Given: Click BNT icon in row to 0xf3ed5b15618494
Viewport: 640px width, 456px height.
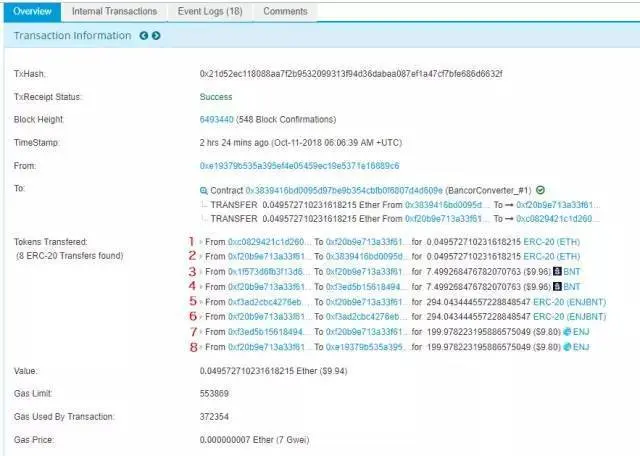Looking at the screenshot, I should coord(557,287).
